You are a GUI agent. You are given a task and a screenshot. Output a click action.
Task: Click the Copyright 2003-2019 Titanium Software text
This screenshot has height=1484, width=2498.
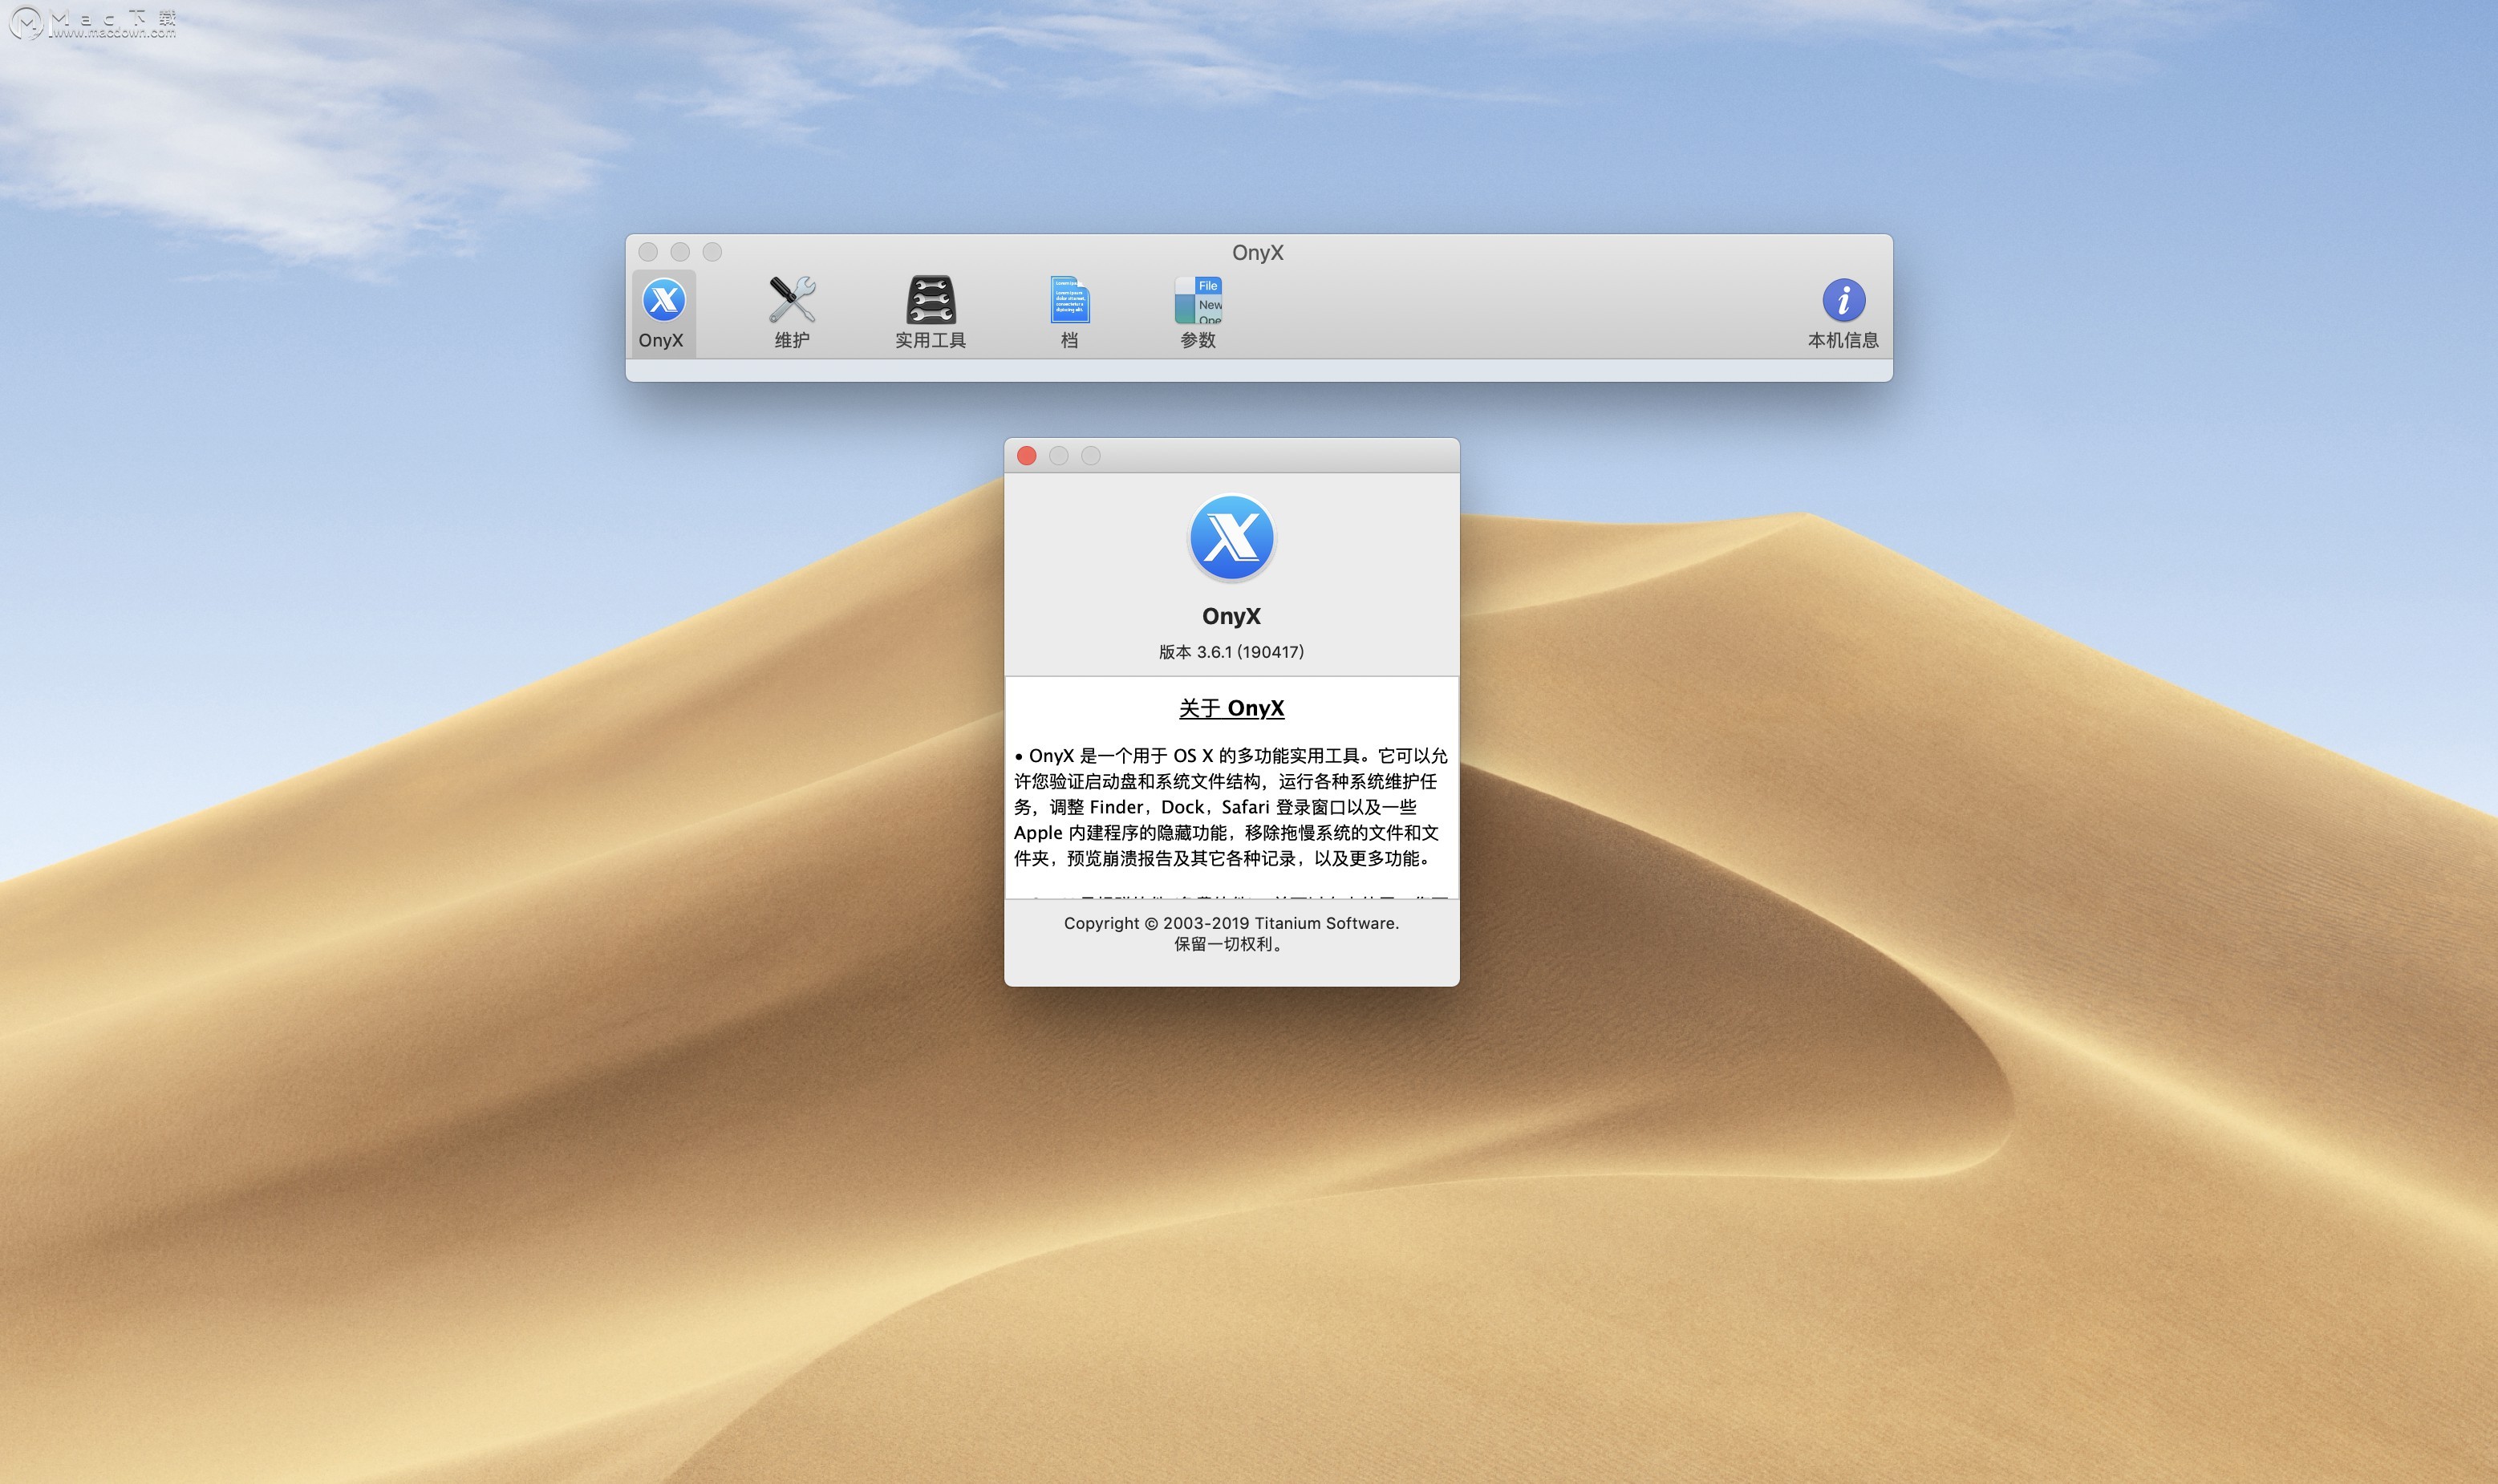[x=1231, y=923]
